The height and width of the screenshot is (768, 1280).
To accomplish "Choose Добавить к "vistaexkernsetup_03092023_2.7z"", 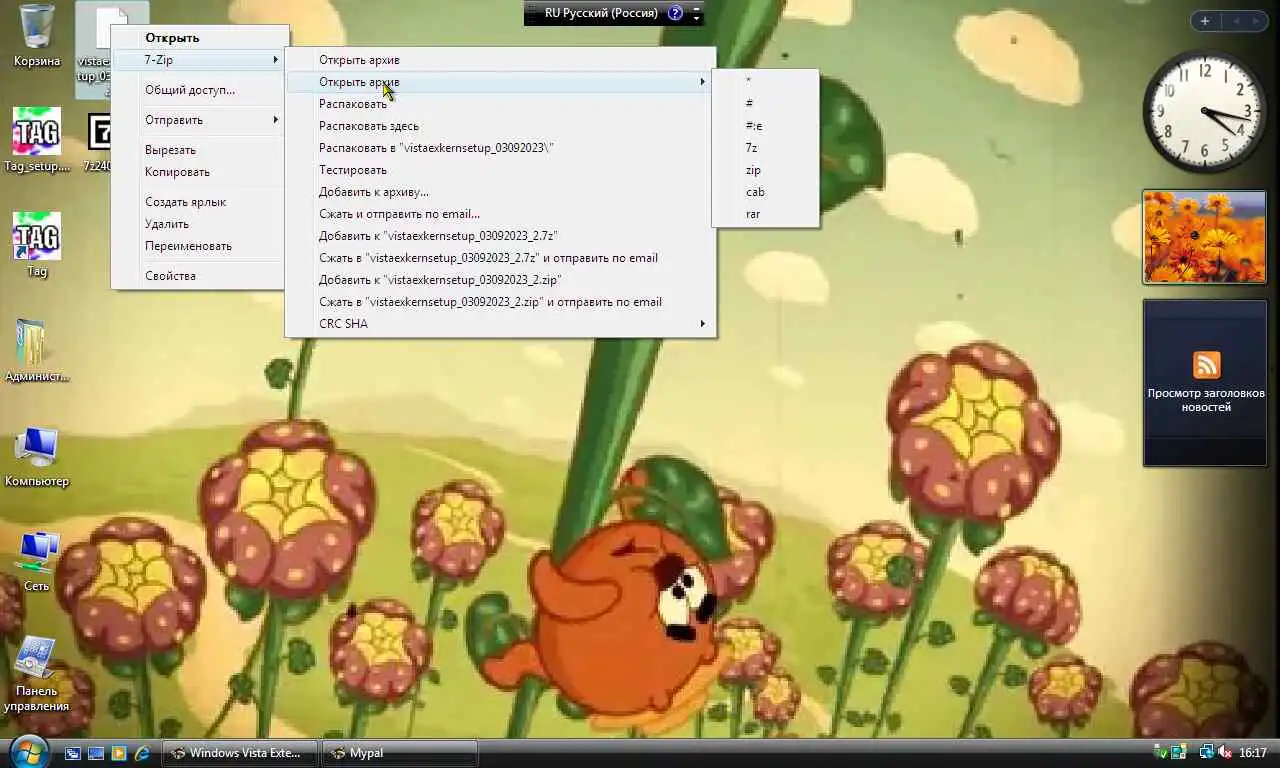I will [x=501, y=236].
